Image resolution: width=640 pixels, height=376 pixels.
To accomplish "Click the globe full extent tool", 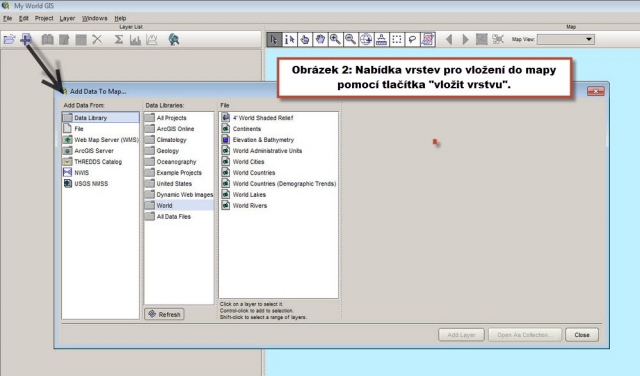I will click(366, 39).
